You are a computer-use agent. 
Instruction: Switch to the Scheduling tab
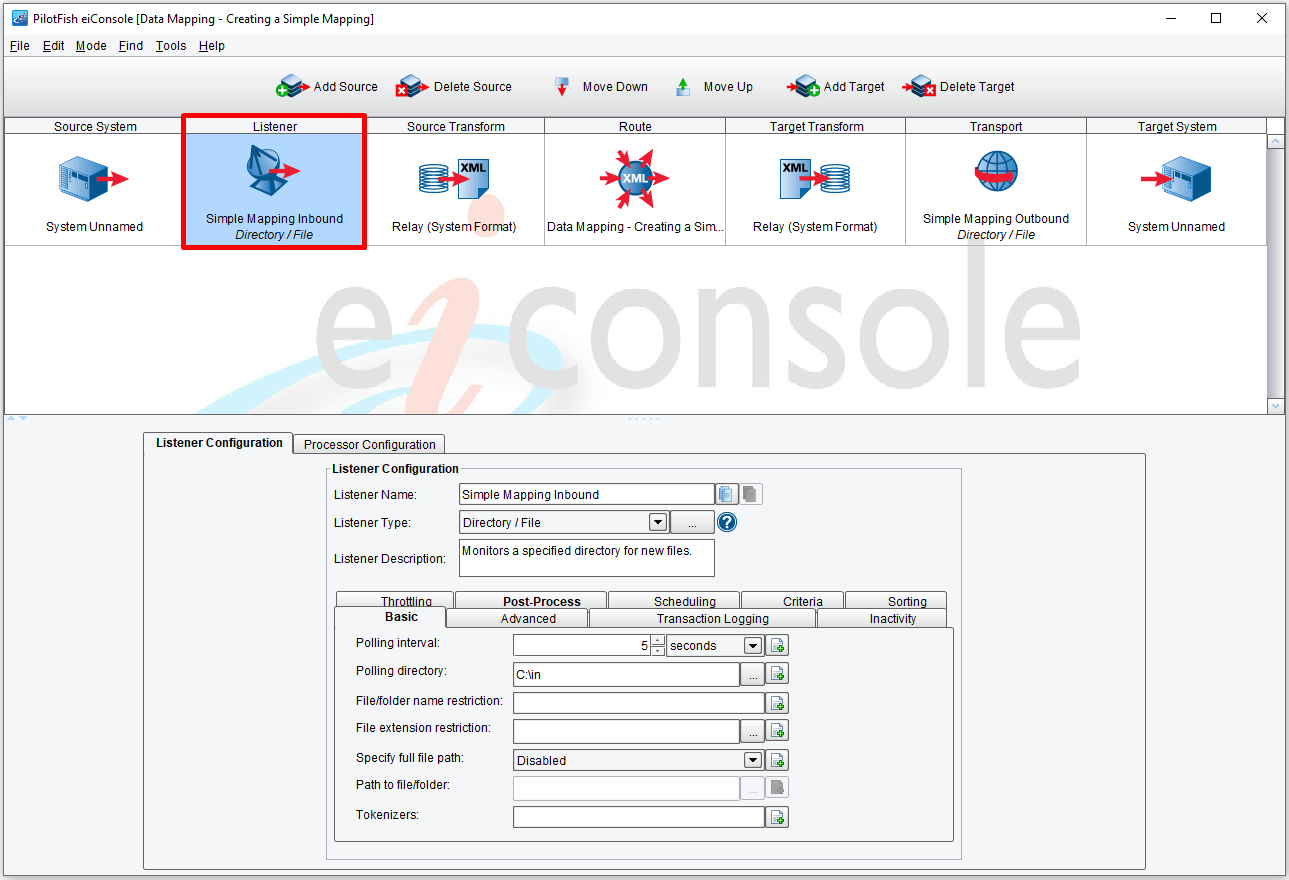click(x=674, y=600)
